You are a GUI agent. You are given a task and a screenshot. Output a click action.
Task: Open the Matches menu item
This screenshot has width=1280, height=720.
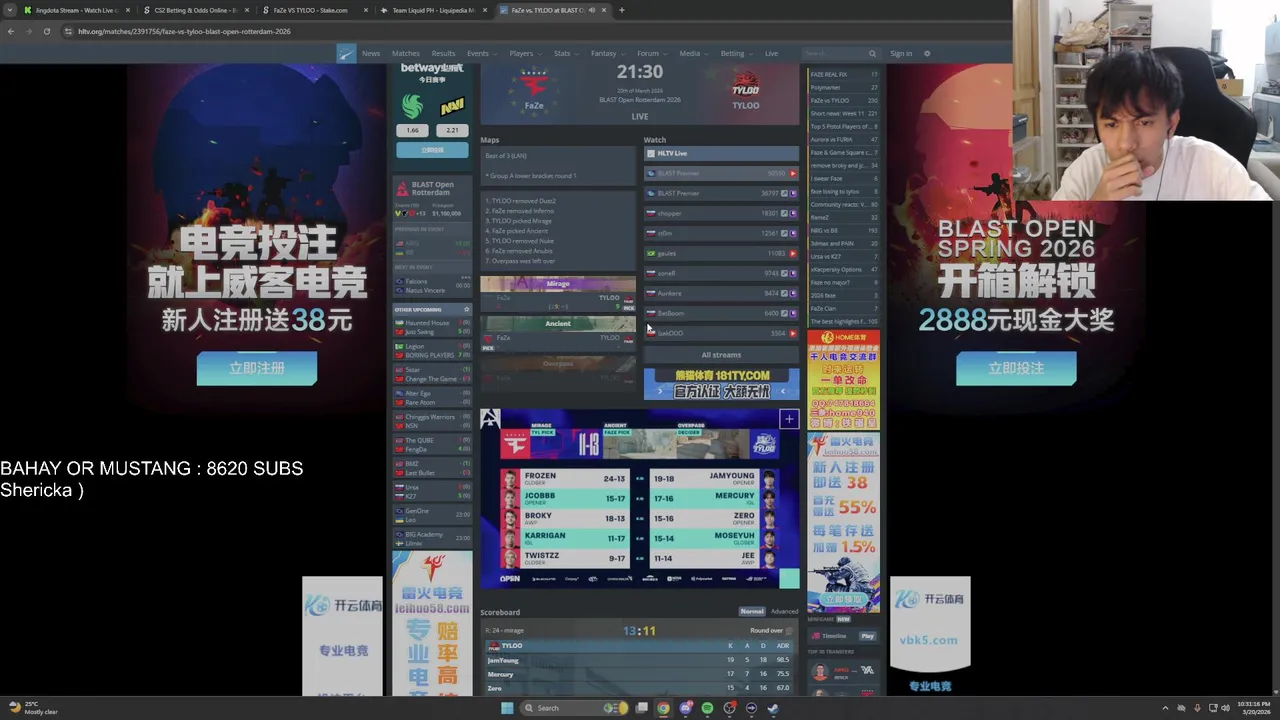click(406, 53)
